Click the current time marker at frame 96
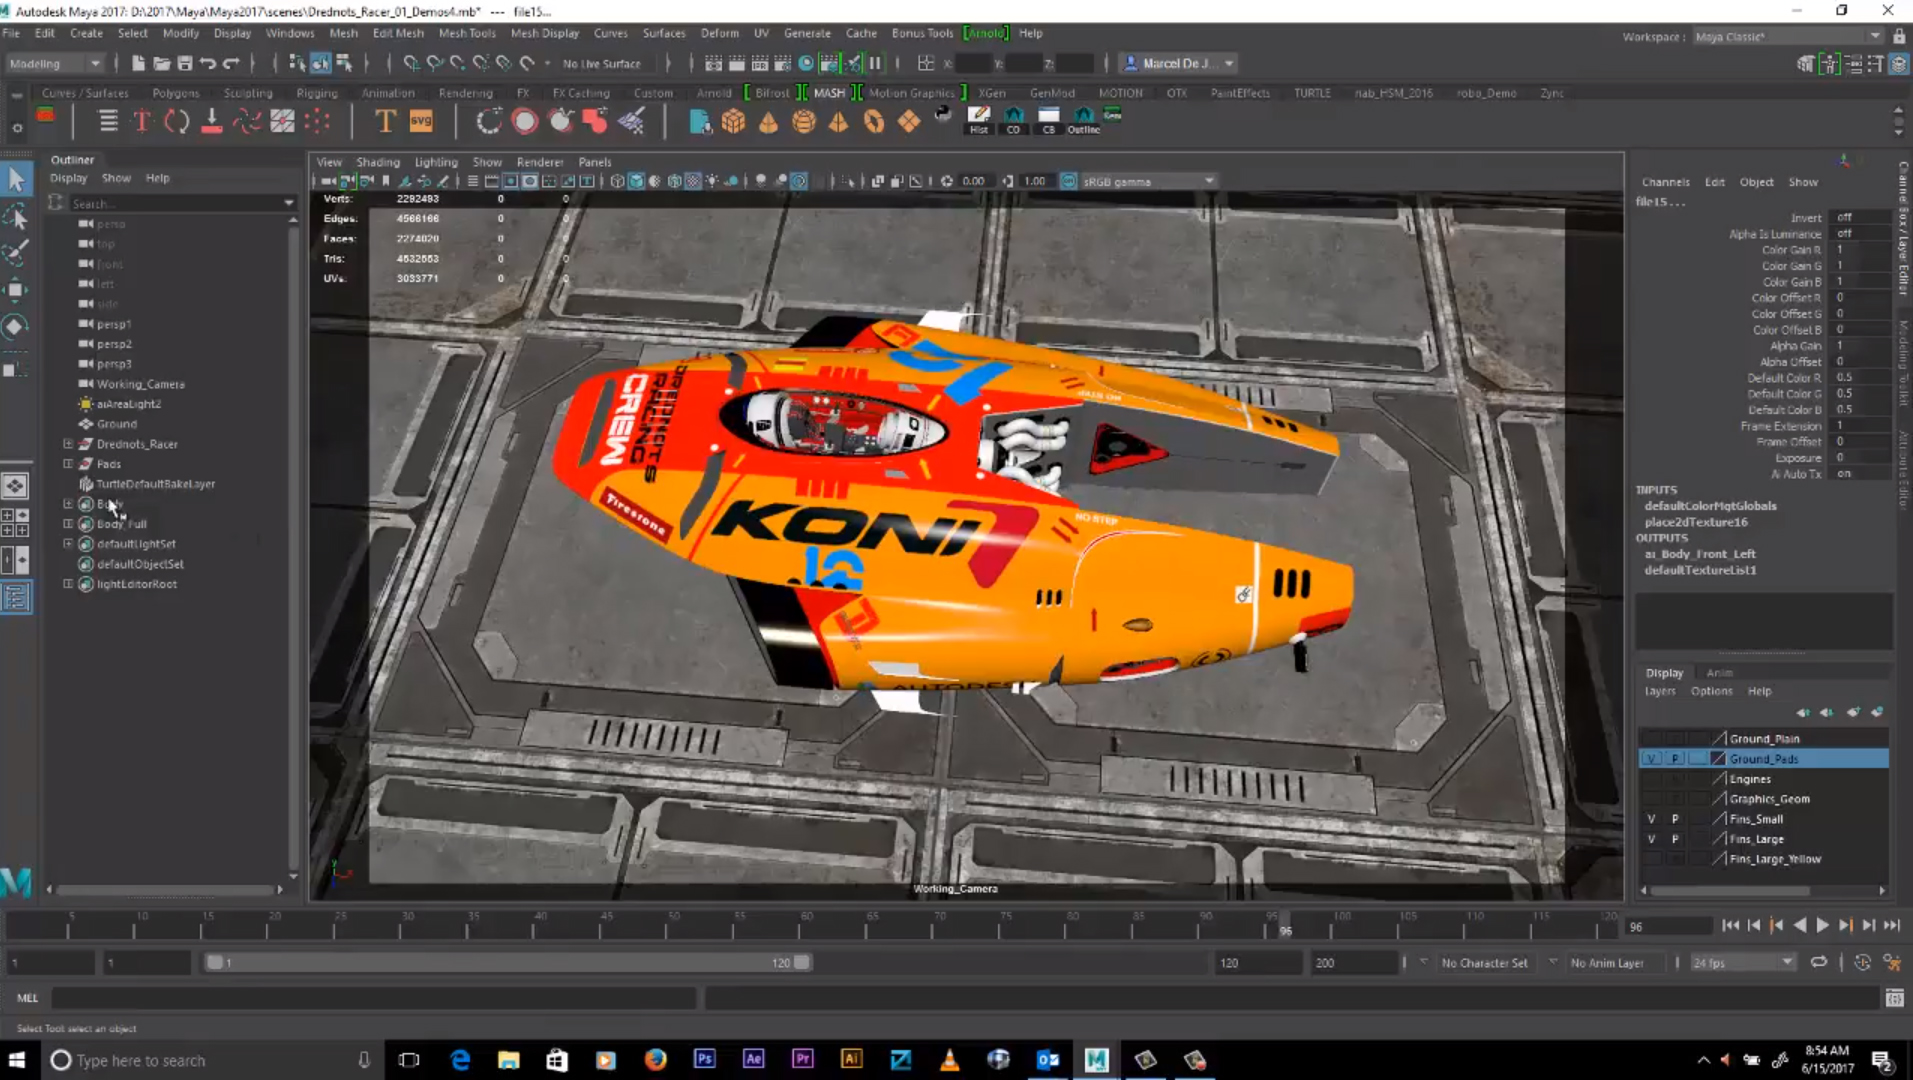This screenshot has height=1080, width=1913. [x=1285, y=925]
